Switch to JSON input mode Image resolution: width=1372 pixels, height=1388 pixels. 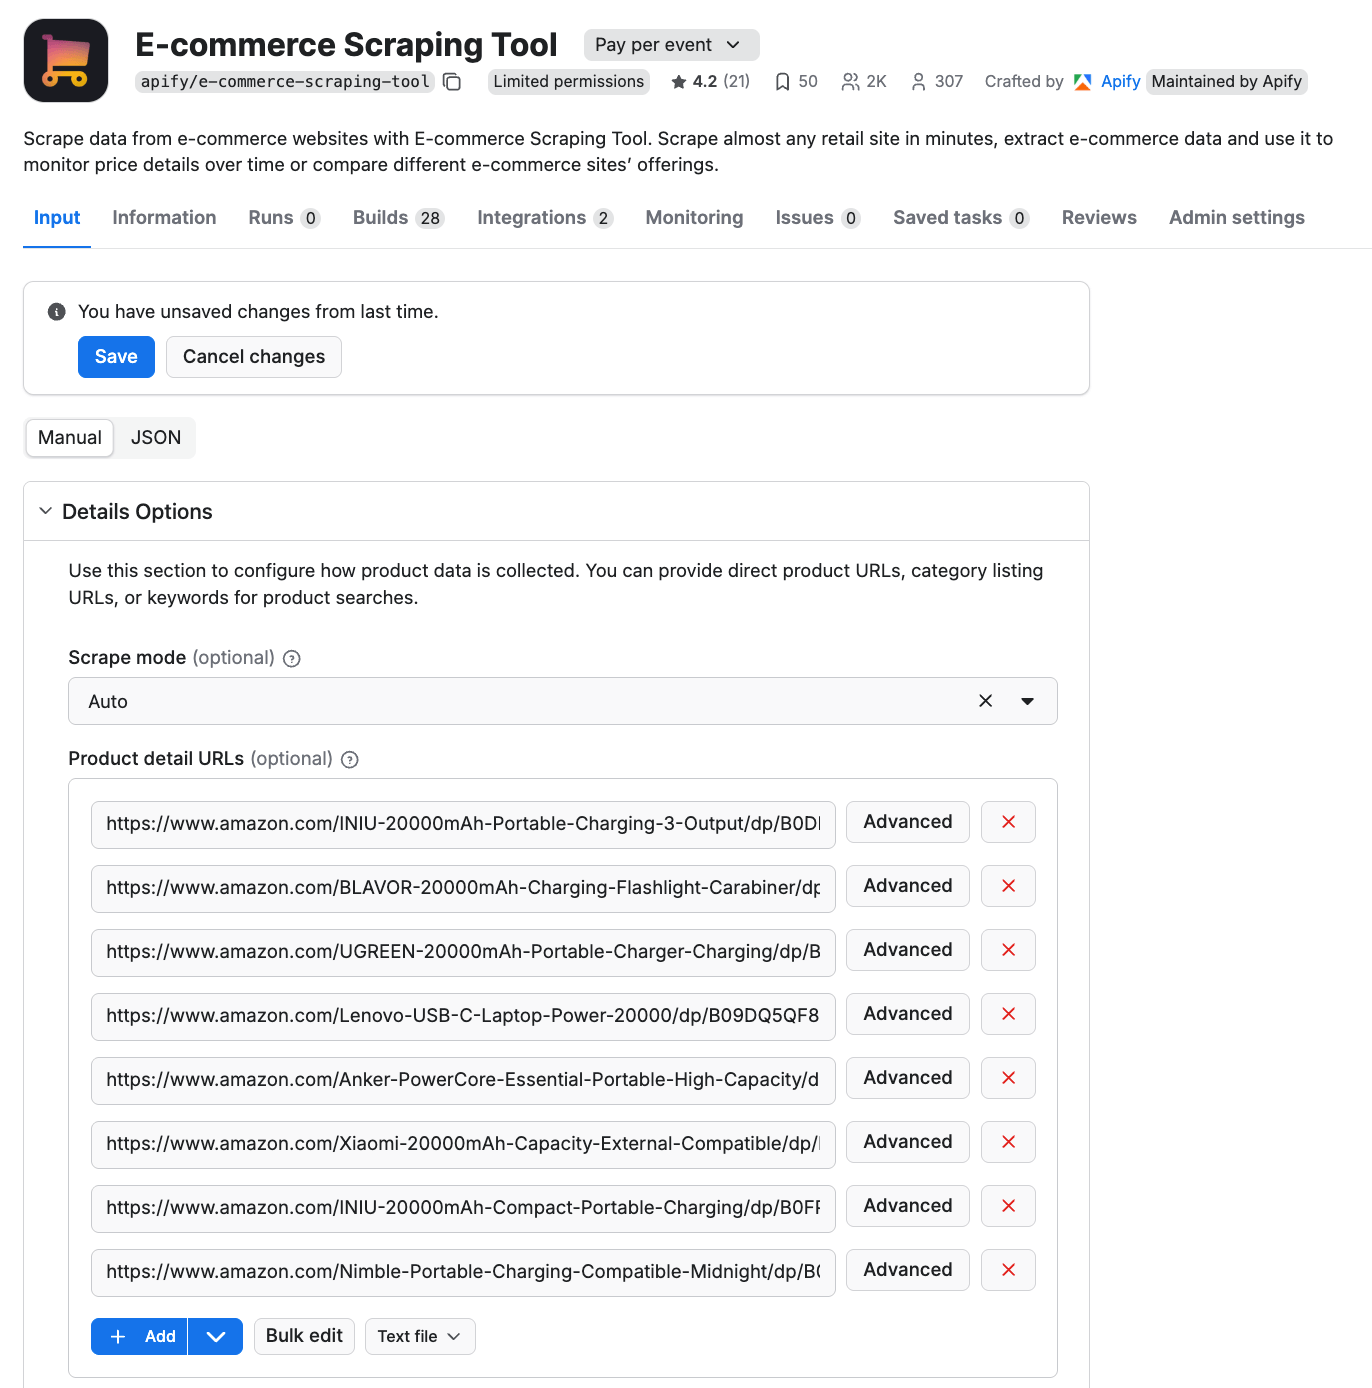[x=155, y=437]
